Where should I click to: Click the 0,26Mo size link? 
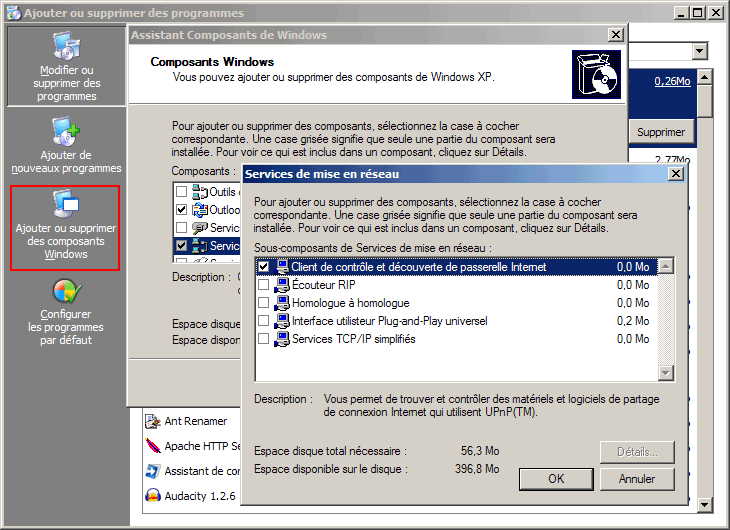(672, 81)
